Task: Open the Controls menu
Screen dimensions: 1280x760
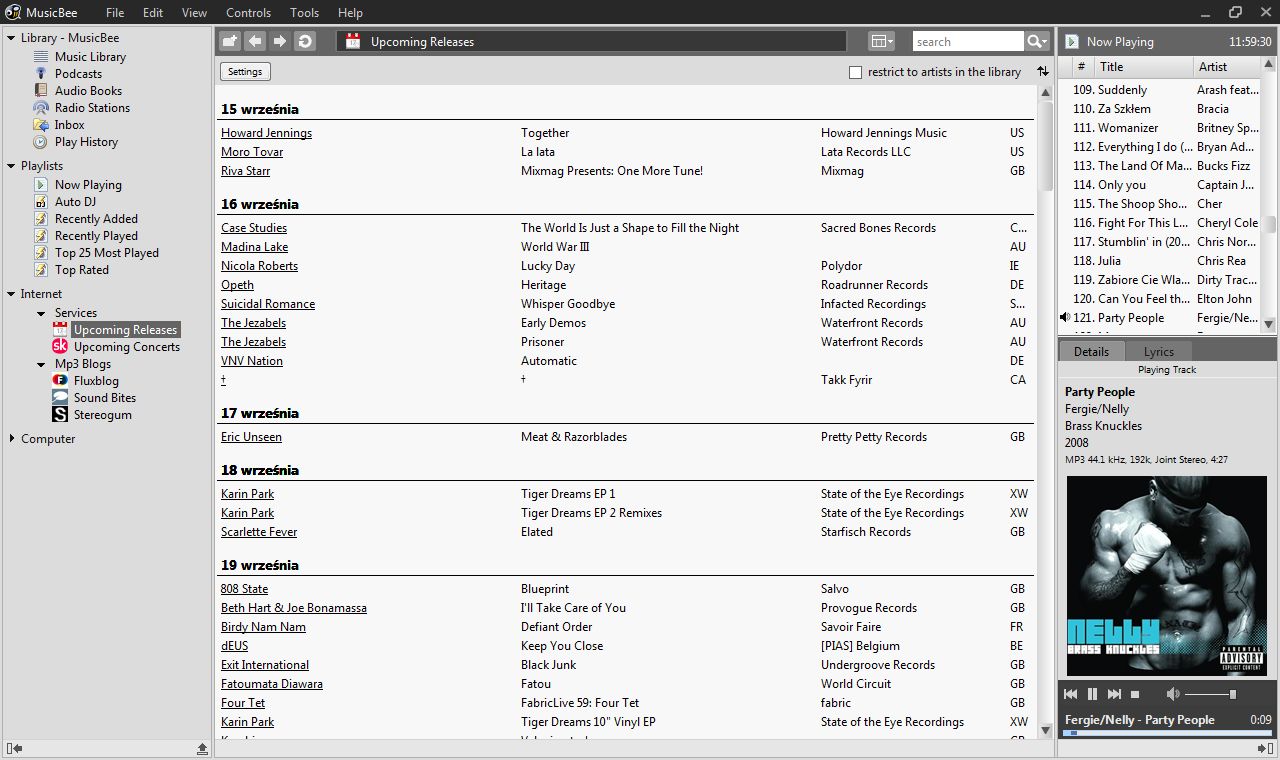Action: click(x=249, y=13)
